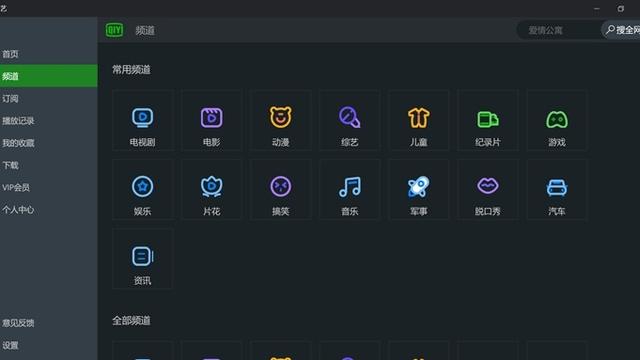Click the 常用频道 section heading
This screenshot has height=360, width=640.
pyautogui.click(x=131, y=70)
